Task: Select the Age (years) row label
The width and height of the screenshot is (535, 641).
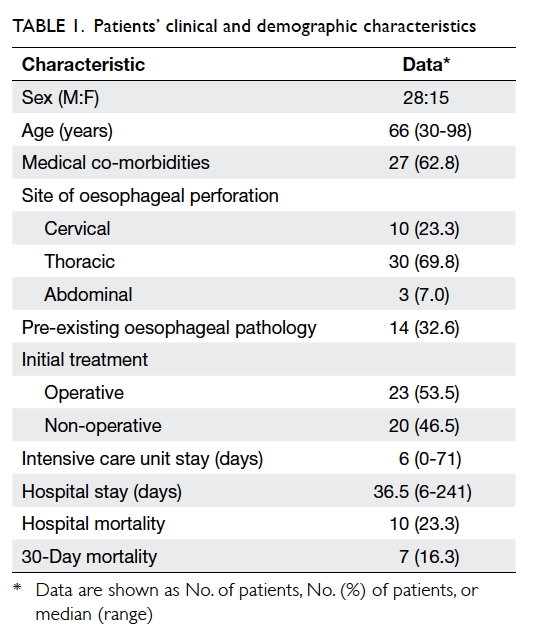Action: [x=67, y=131]
